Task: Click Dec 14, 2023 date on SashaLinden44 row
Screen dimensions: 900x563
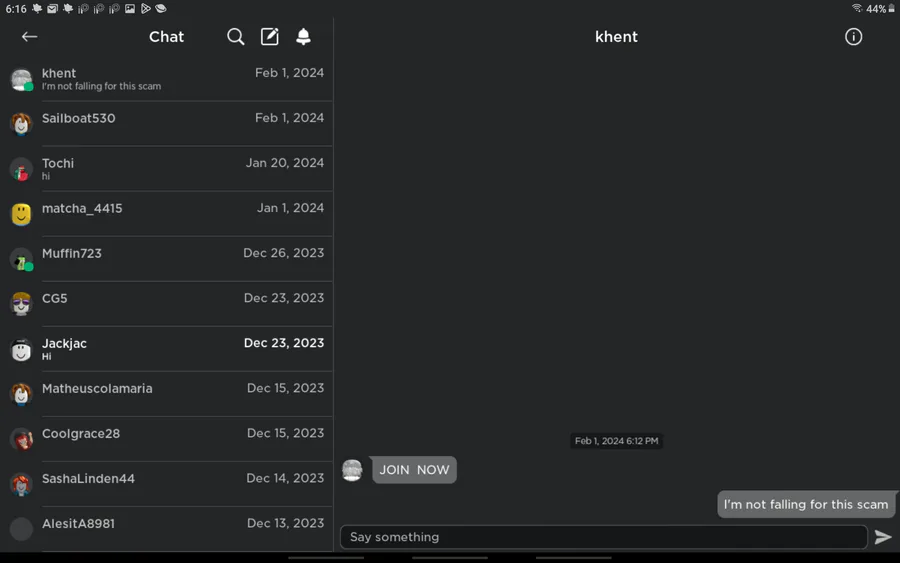Action: [x=285, y=478]
